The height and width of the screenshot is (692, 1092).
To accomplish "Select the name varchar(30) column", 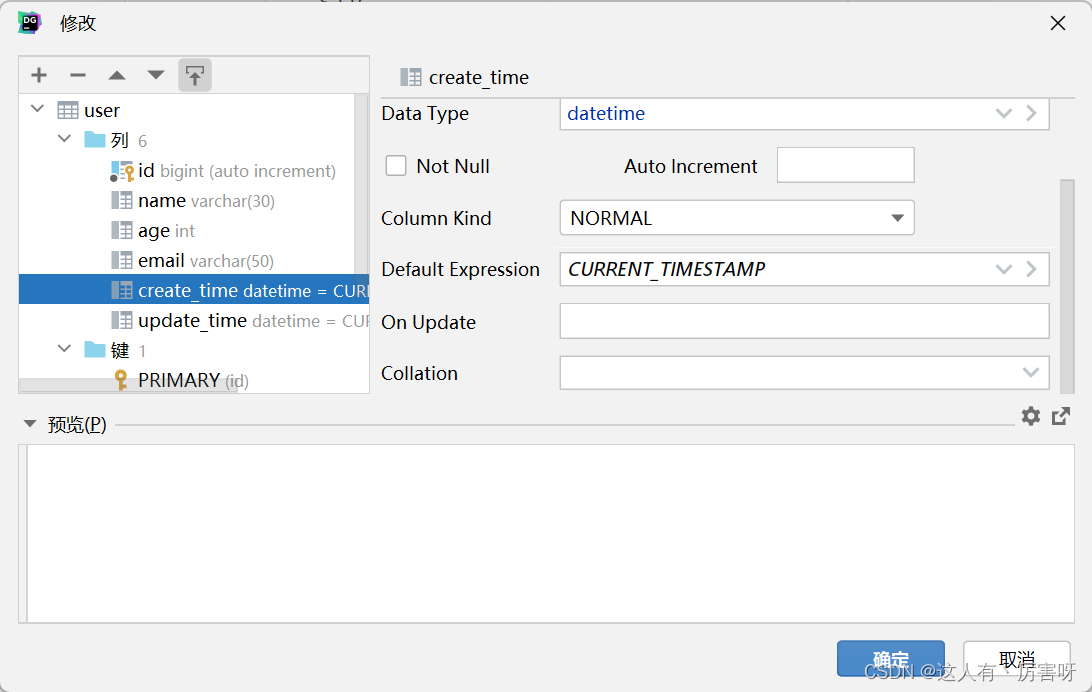I will coord(194,201).
